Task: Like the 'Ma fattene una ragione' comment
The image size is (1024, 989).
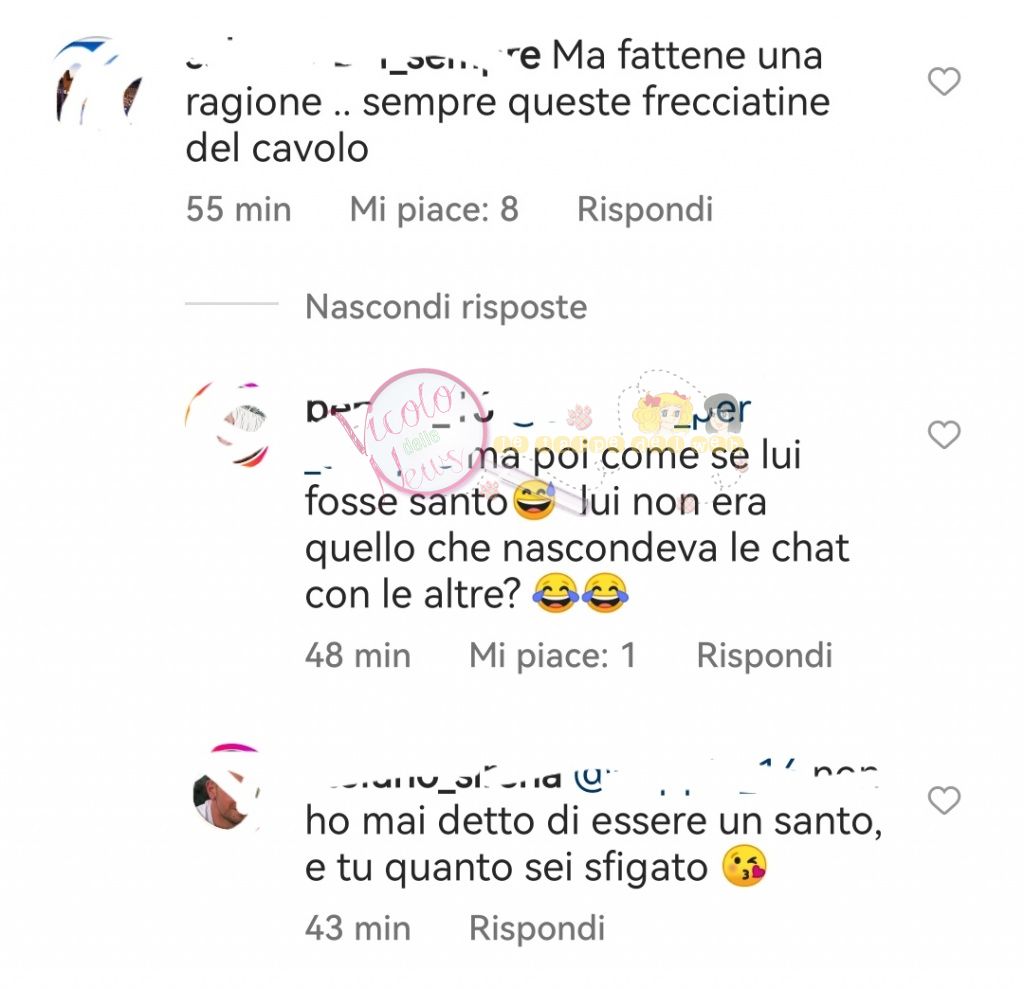Action: (x=944, y=81)
